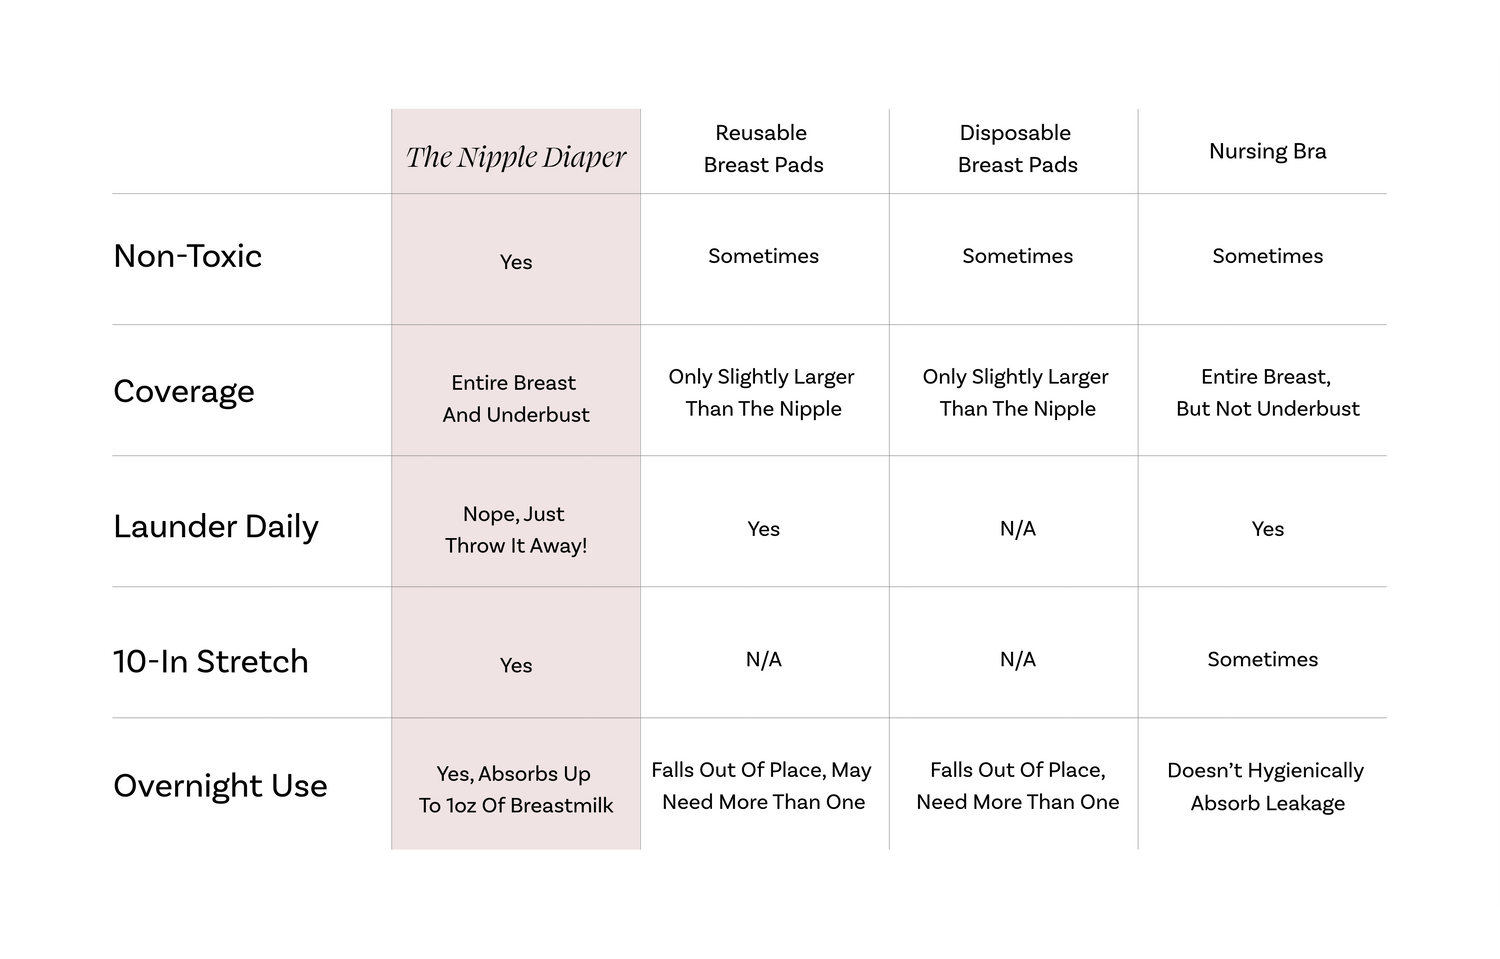Click the Launder Daily row label
This screenshot has height=959, width=1500.
click(216, 526)
